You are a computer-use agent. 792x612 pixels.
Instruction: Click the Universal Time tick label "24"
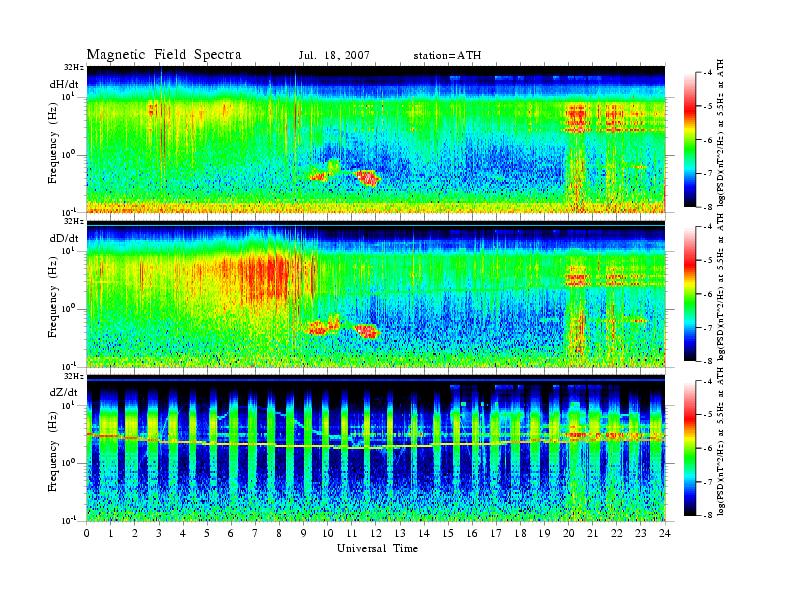(665, 534)
